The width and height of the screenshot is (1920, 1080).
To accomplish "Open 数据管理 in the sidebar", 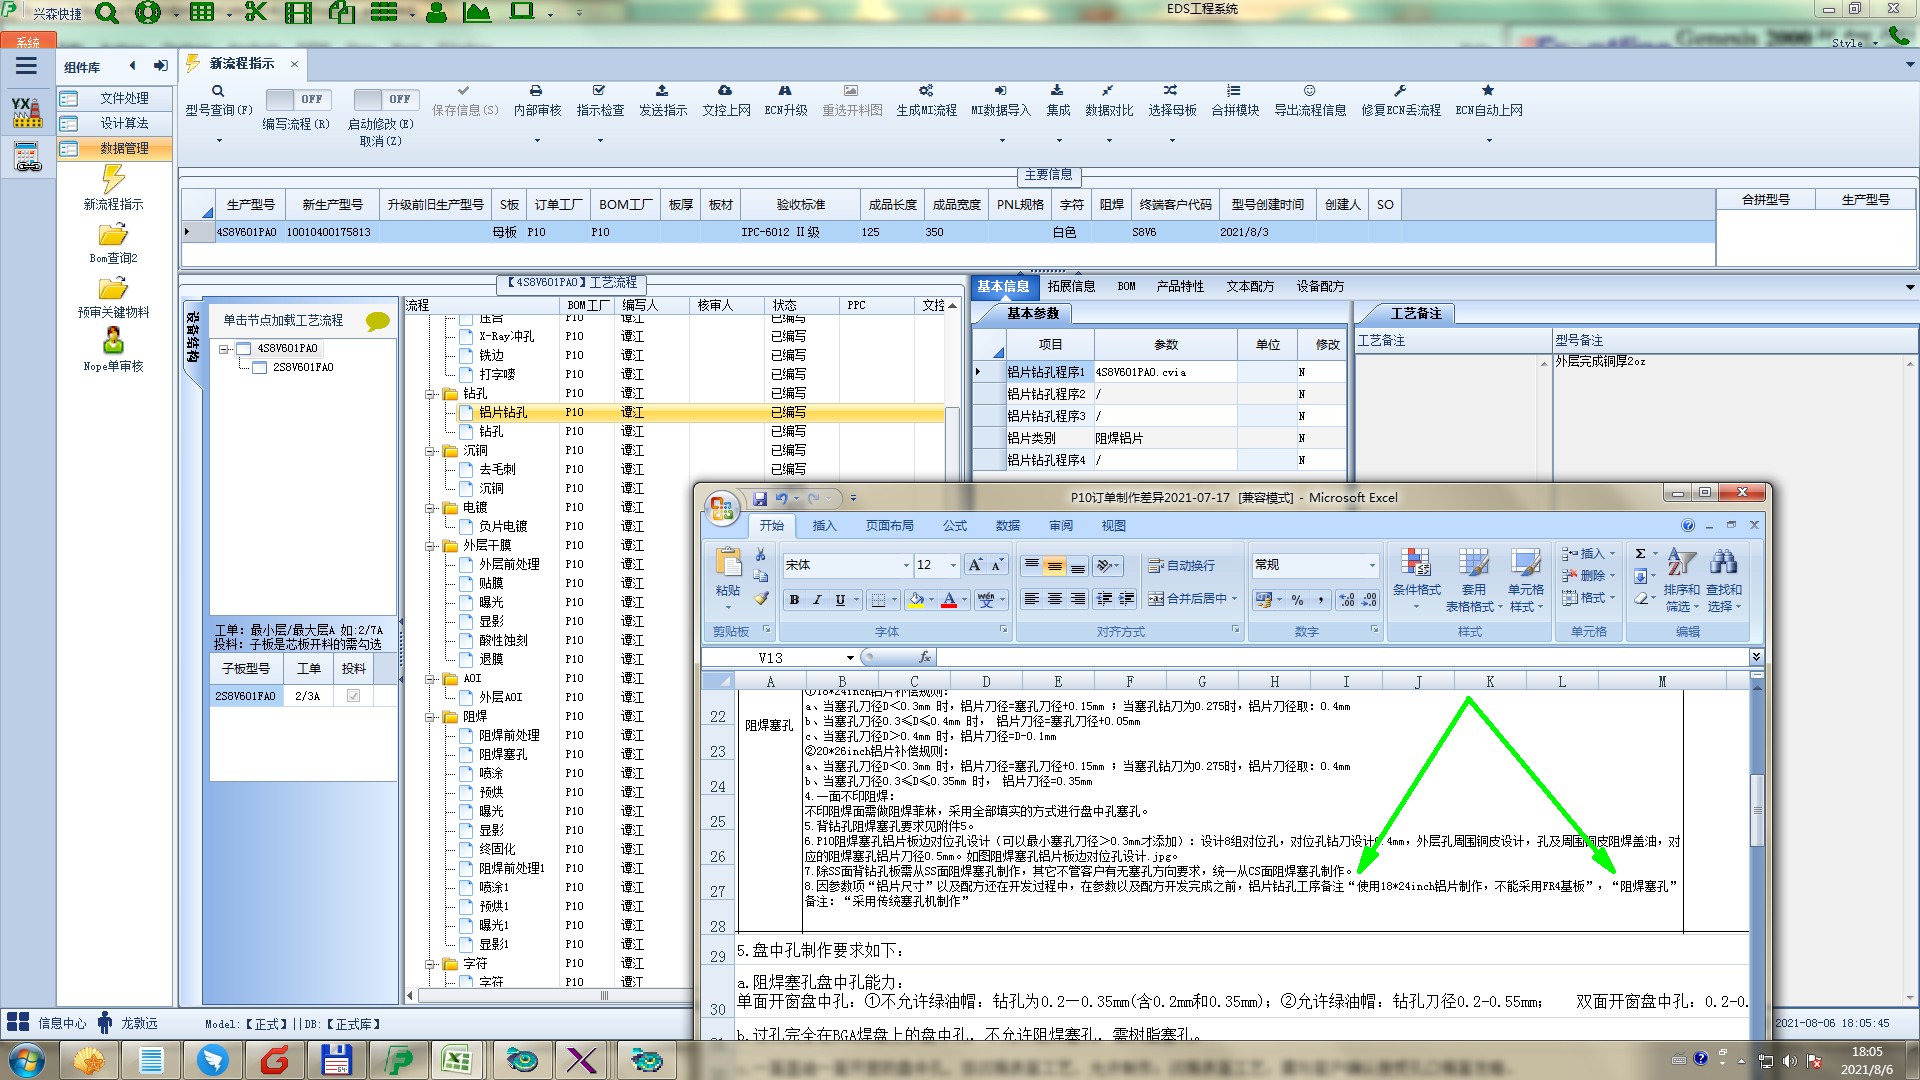I will click(x=123, y=148).
